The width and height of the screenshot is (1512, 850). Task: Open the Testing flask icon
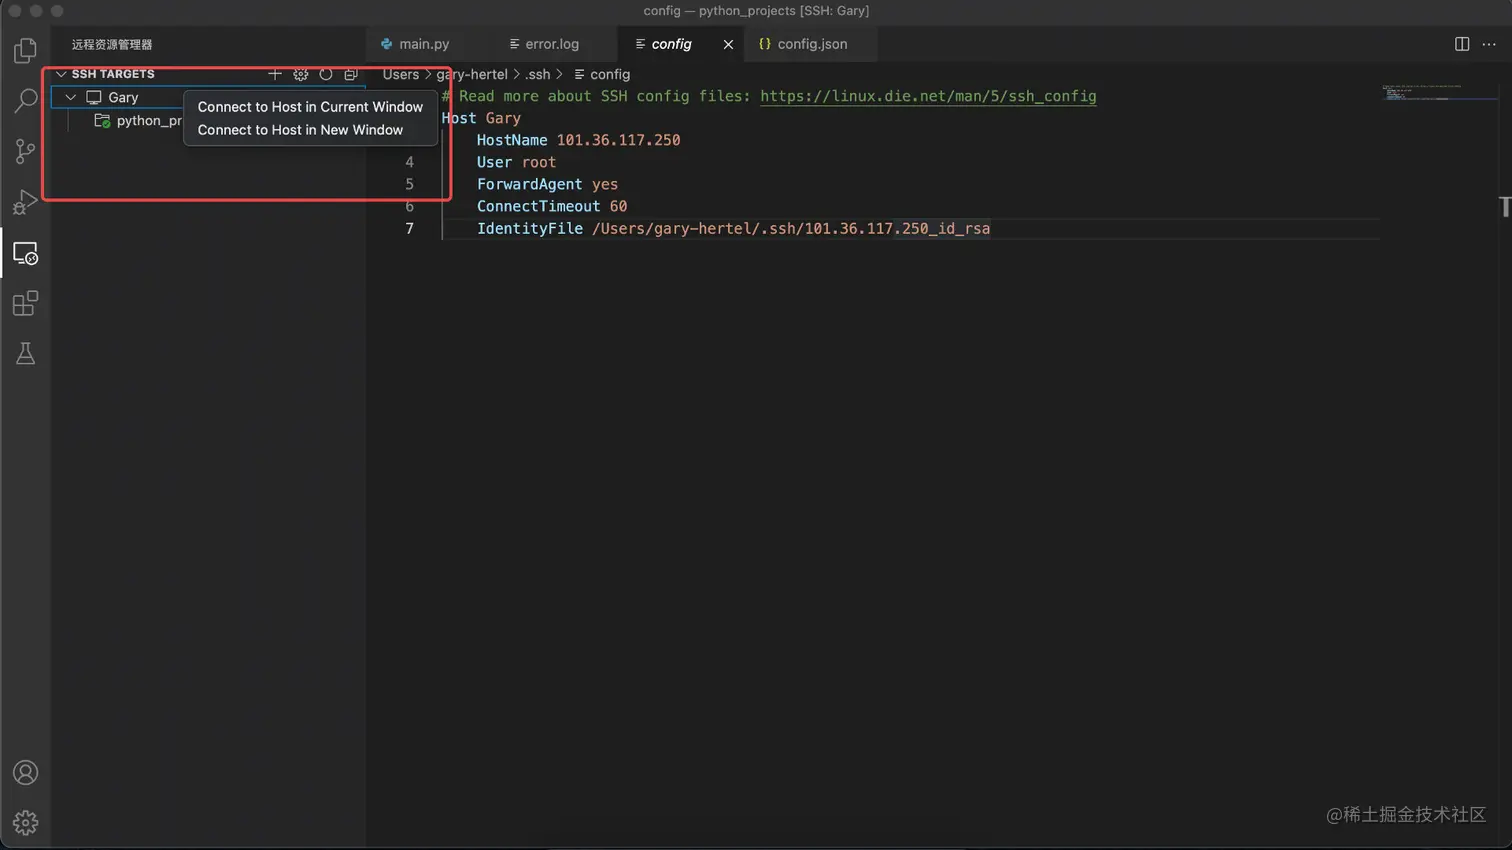coord(26,353)
